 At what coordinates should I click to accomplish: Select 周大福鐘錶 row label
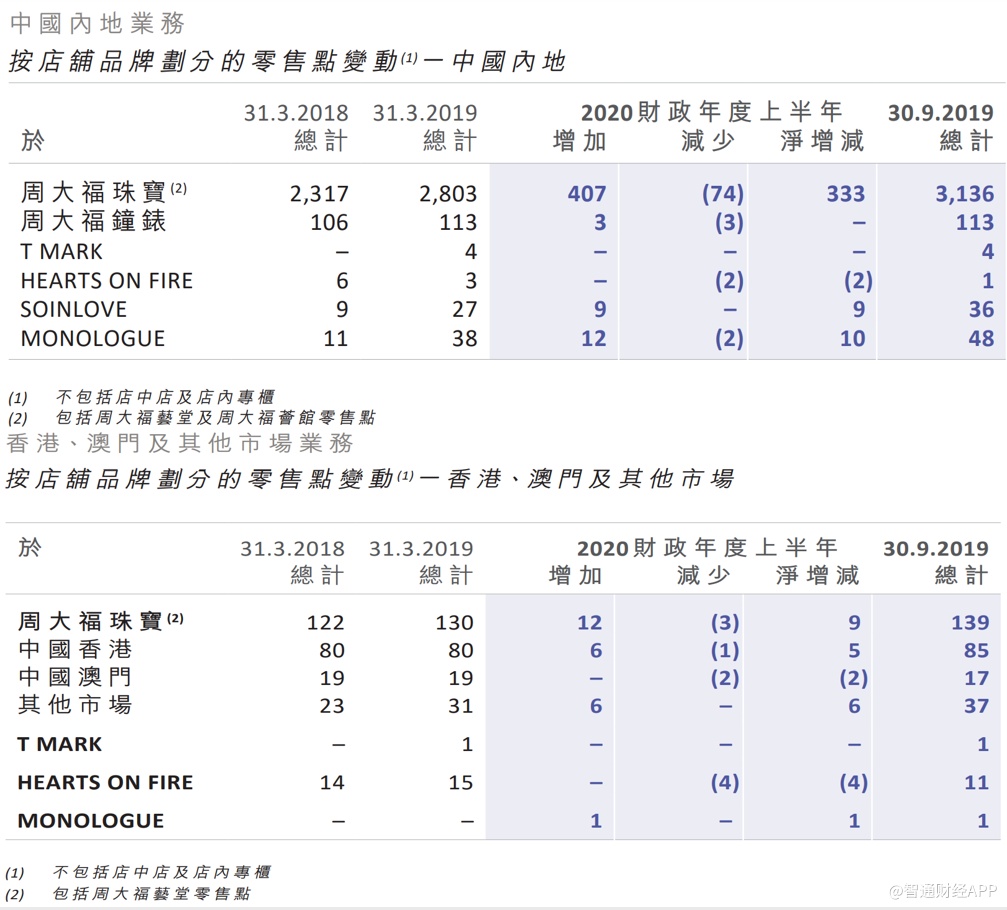click(93, 221)
